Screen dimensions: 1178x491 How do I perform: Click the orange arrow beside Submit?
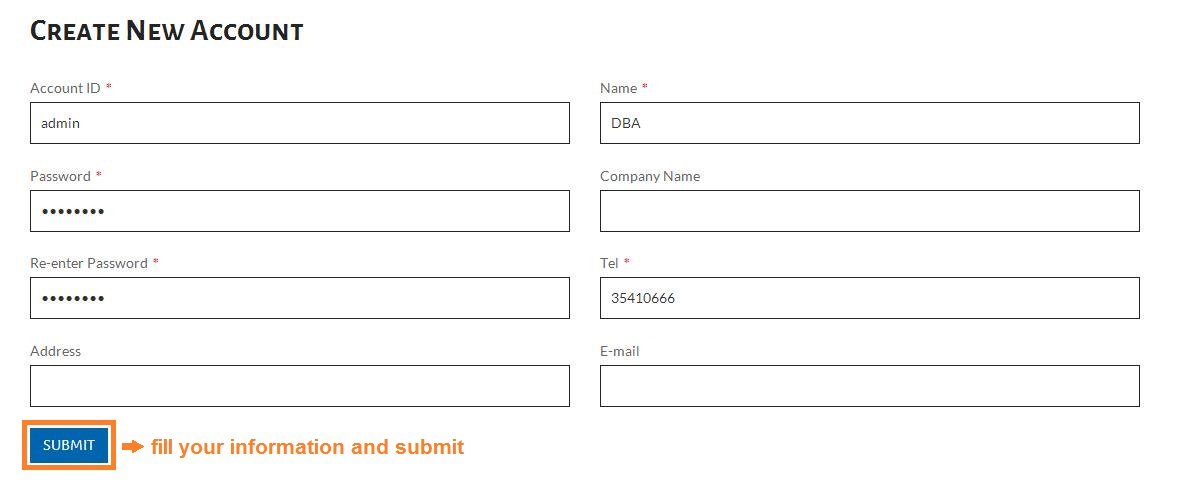(x=132, y=447)
